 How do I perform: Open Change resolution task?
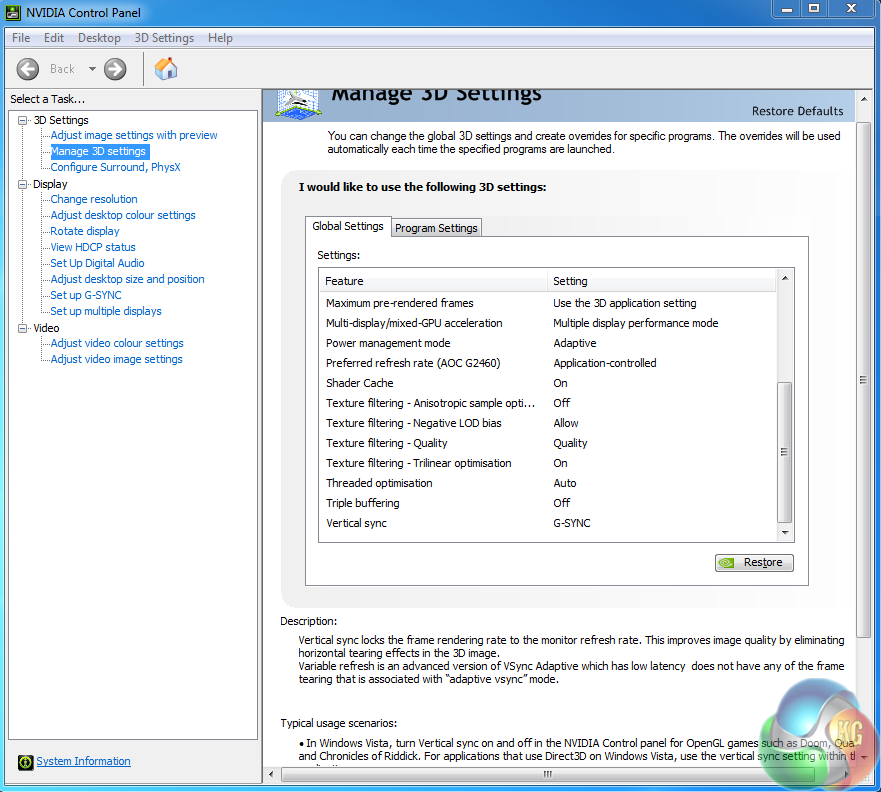tap(94, 199)
